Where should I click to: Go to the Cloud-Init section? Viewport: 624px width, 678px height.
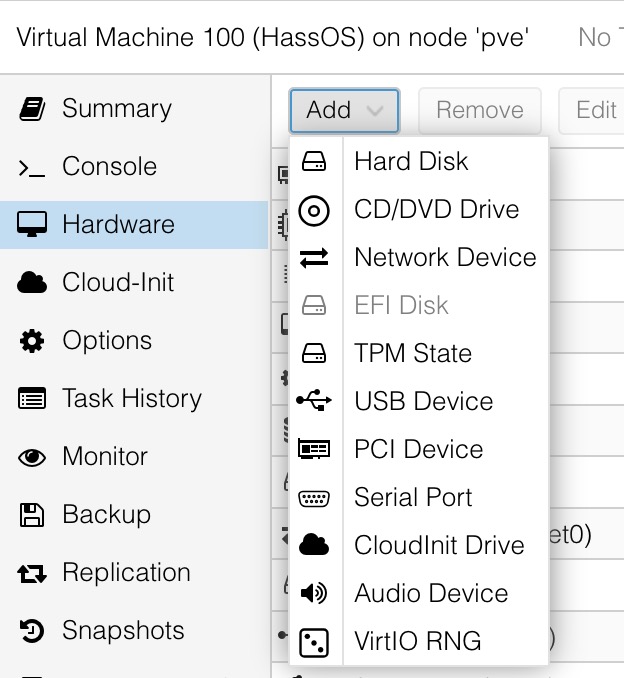[x=134, y=283]
